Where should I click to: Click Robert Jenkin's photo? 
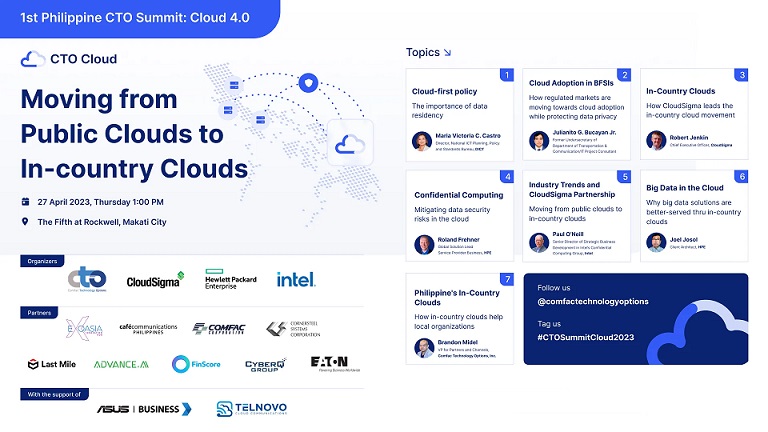[656, 141]
